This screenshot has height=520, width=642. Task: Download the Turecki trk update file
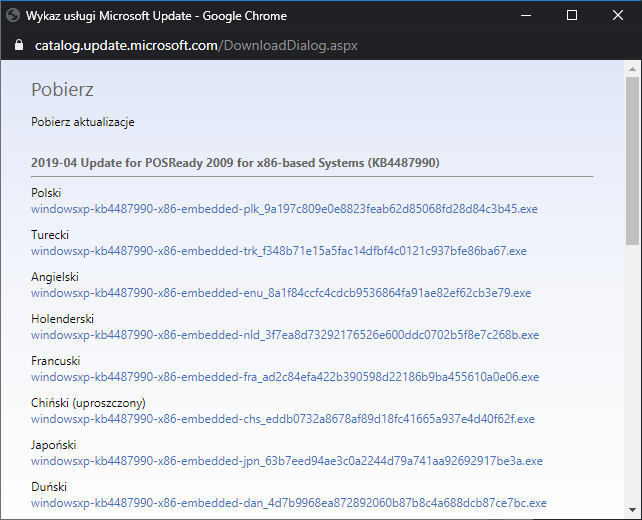tap(279, 251)
